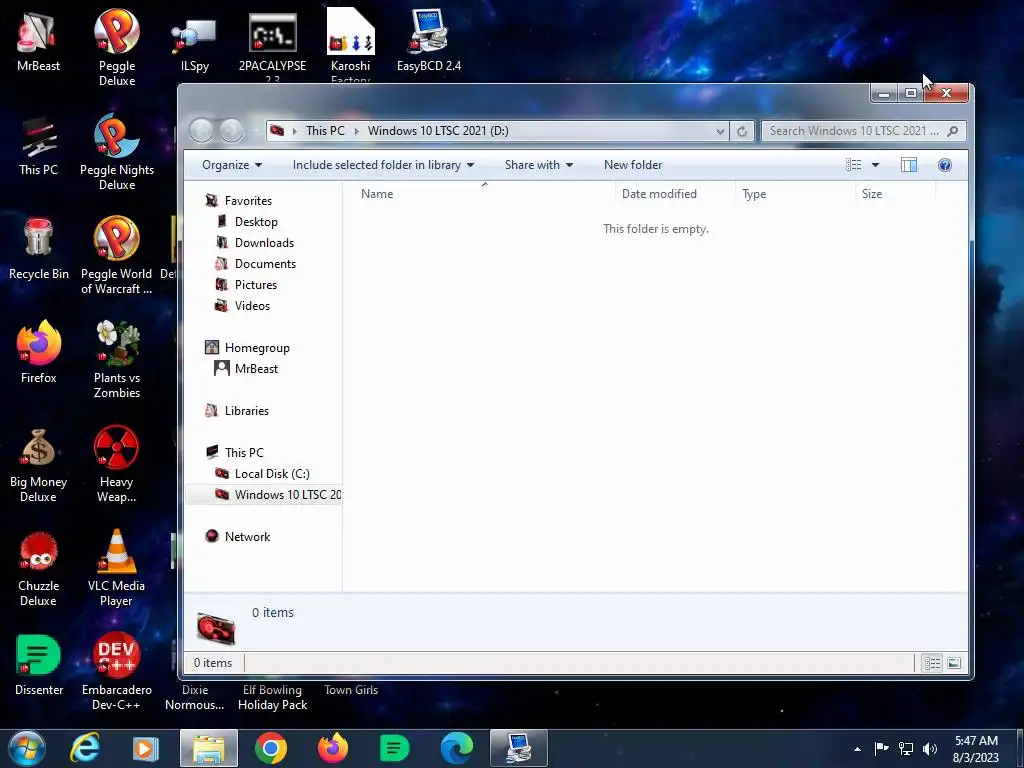Expand Include selected folder in library menu
This screenshot has height=768, width=1024.
click(383, 165)
